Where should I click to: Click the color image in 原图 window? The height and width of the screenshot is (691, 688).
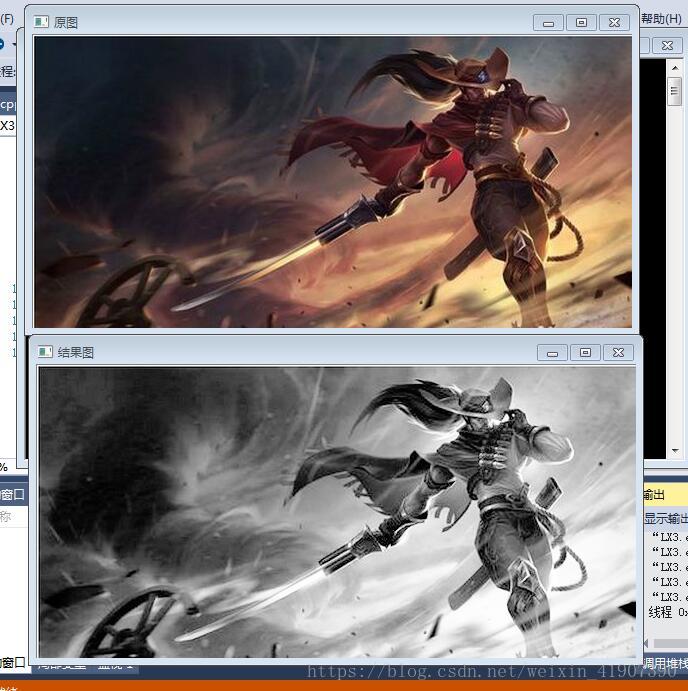click(333, 182)
